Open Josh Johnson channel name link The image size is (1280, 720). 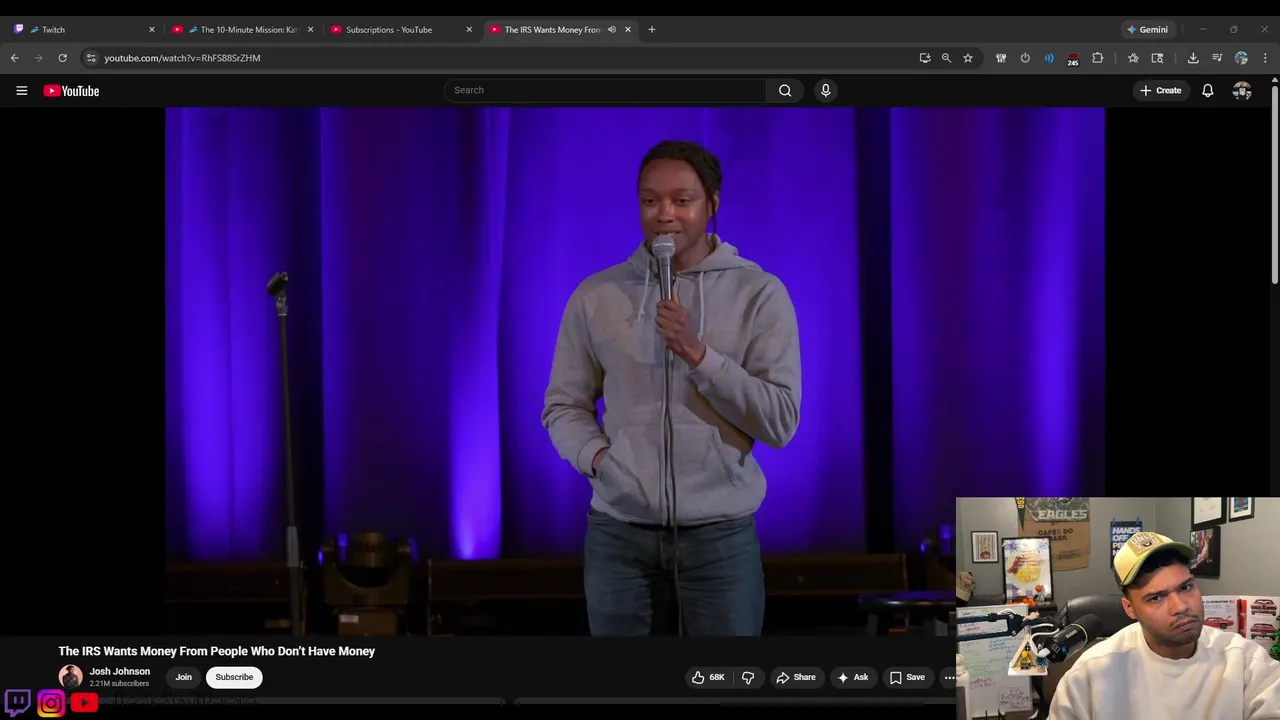[x=120, y=672]
